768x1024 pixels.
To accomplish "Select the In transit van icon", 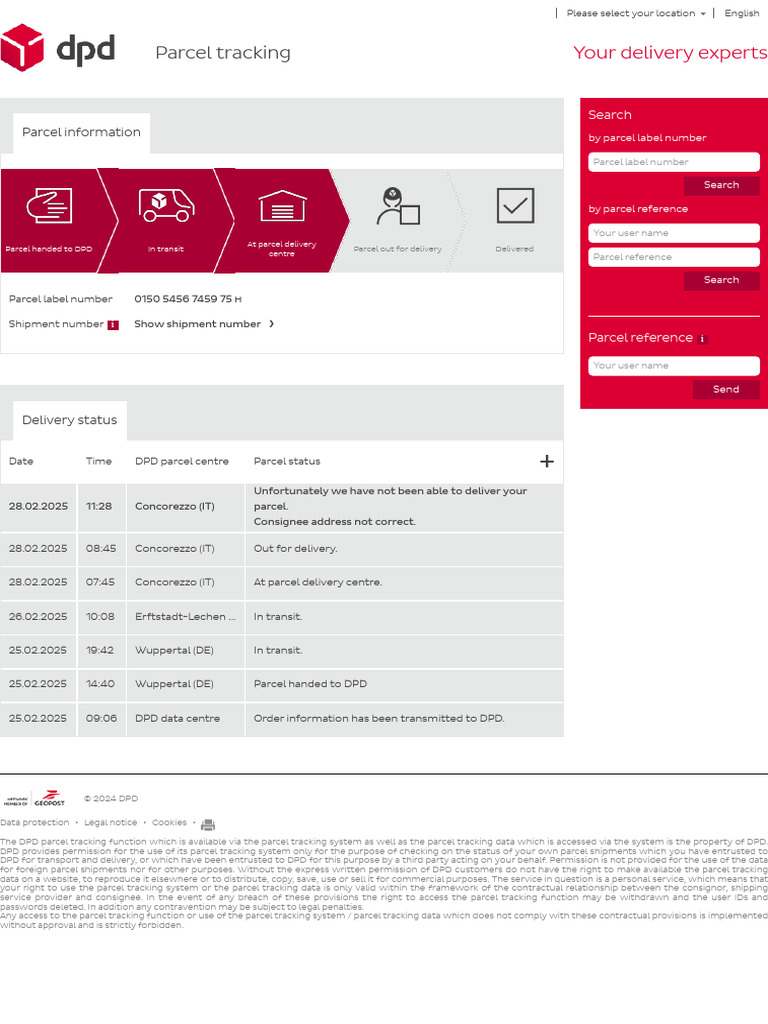I will pos(166,206).
